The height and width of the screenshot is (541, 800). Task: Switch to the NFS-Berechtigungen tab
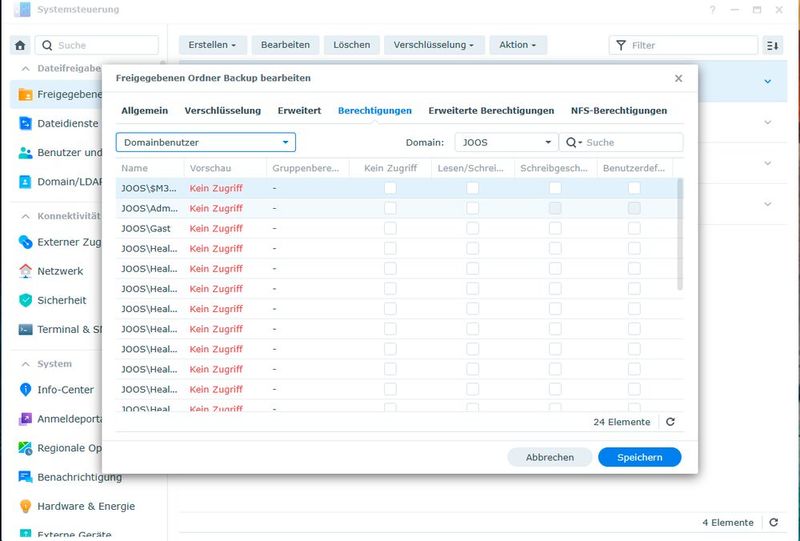point(618,110)
